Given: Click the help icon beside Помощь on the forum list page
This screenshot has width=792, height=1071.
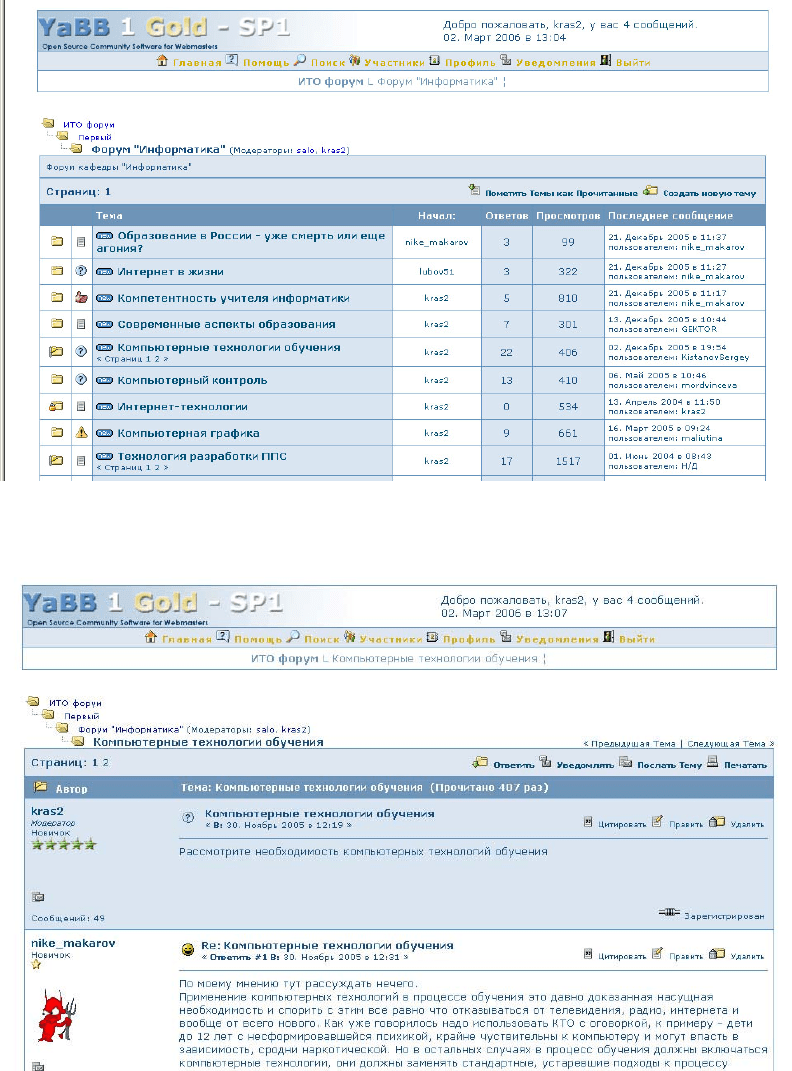Looking at the screenshot, I should 232,60.
